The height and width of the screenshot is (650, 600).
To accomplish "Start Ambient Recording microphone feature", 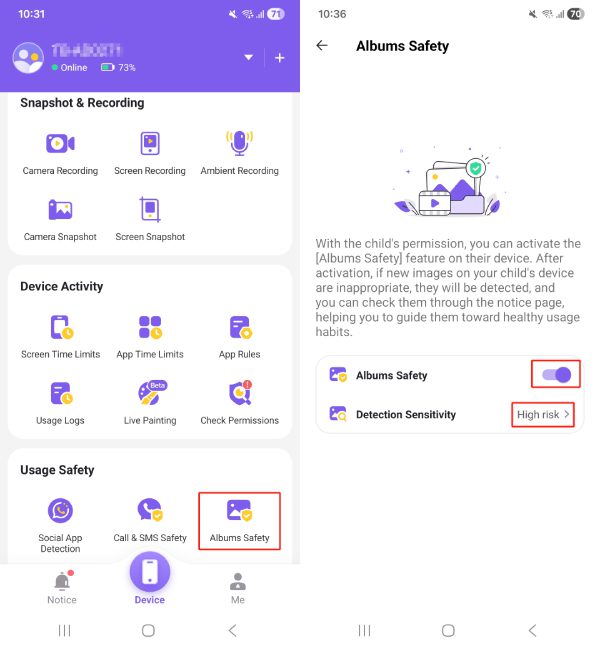I will (x=239, y=153).
